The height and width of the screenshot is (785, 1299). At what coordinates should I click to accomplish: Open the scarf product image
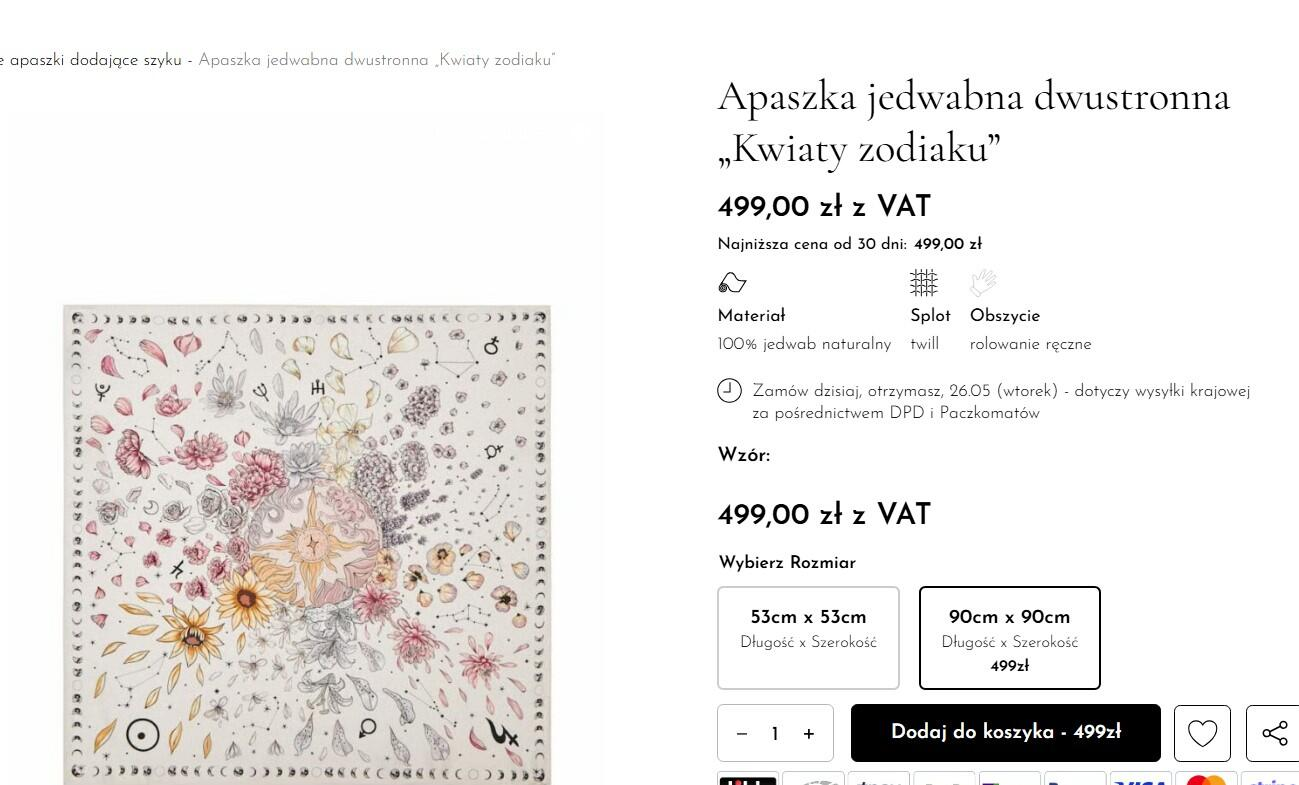pos(307,545)
